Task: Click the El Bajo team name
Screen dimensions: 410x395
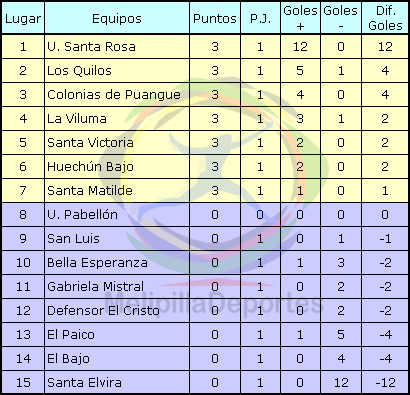Action: (68, 359)
